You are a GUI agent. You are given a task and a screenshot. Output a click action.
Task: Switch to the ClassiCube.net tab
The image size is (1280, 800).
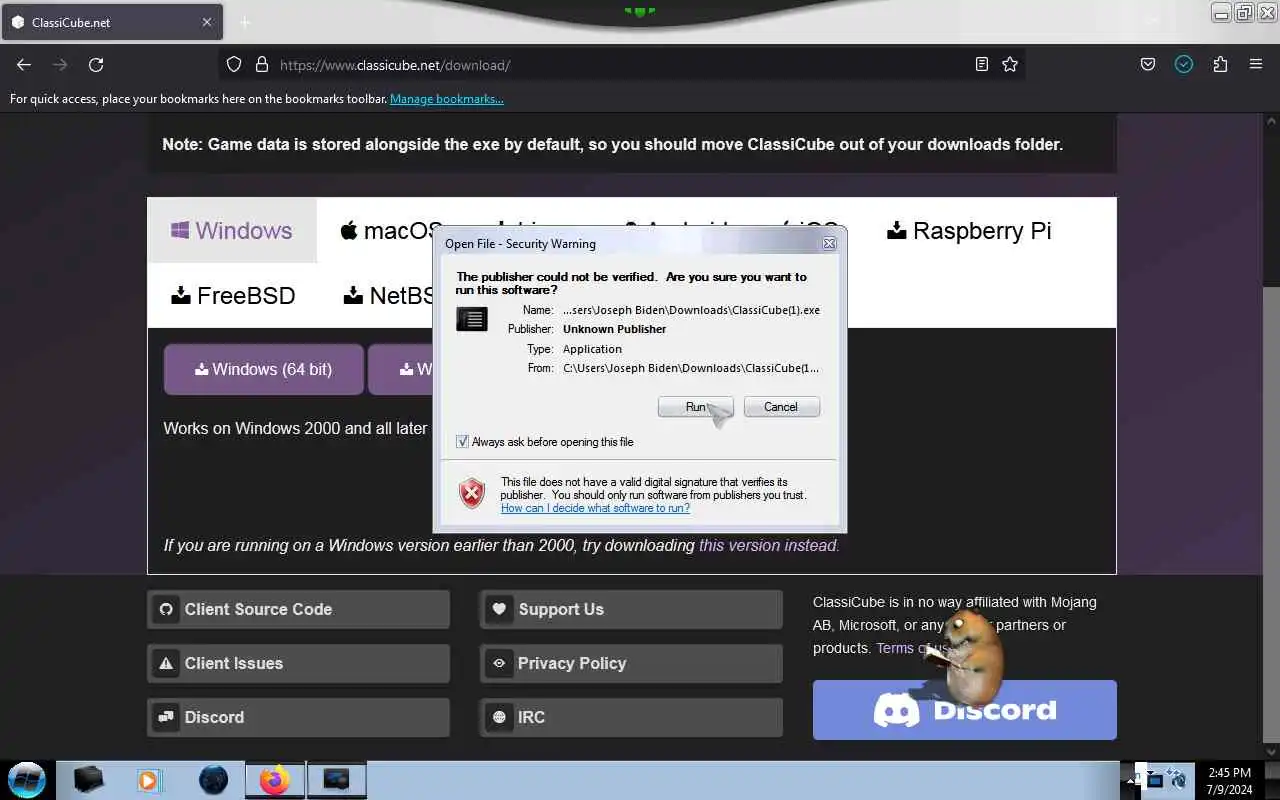tap(110, 22)
